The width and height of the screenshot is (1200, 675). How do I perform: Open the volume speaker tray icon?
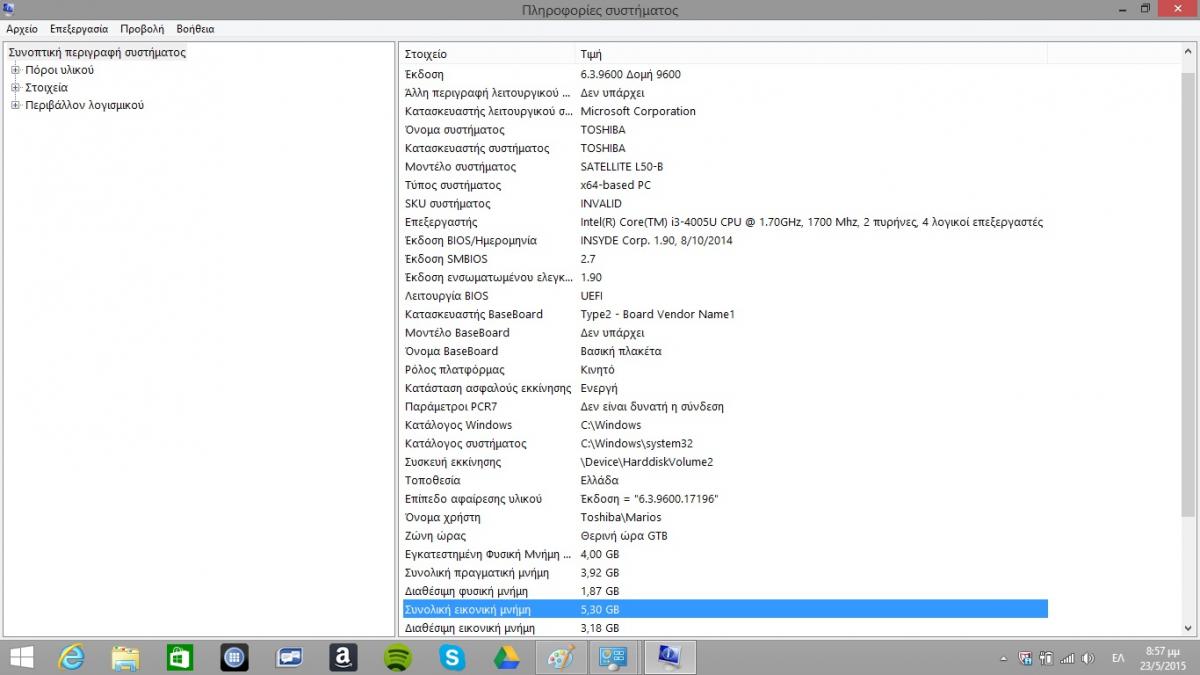point(1088,658)
